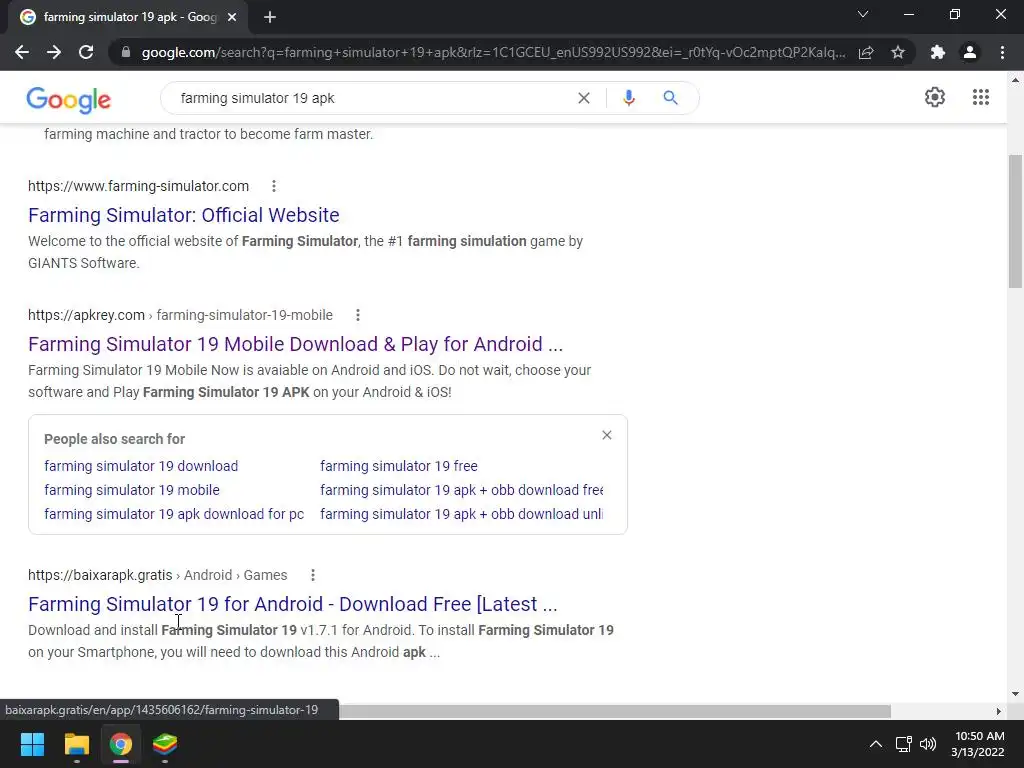Go to Google home via logo
The width and height of the screenshot is (1024, 768).
click(69, 99)
